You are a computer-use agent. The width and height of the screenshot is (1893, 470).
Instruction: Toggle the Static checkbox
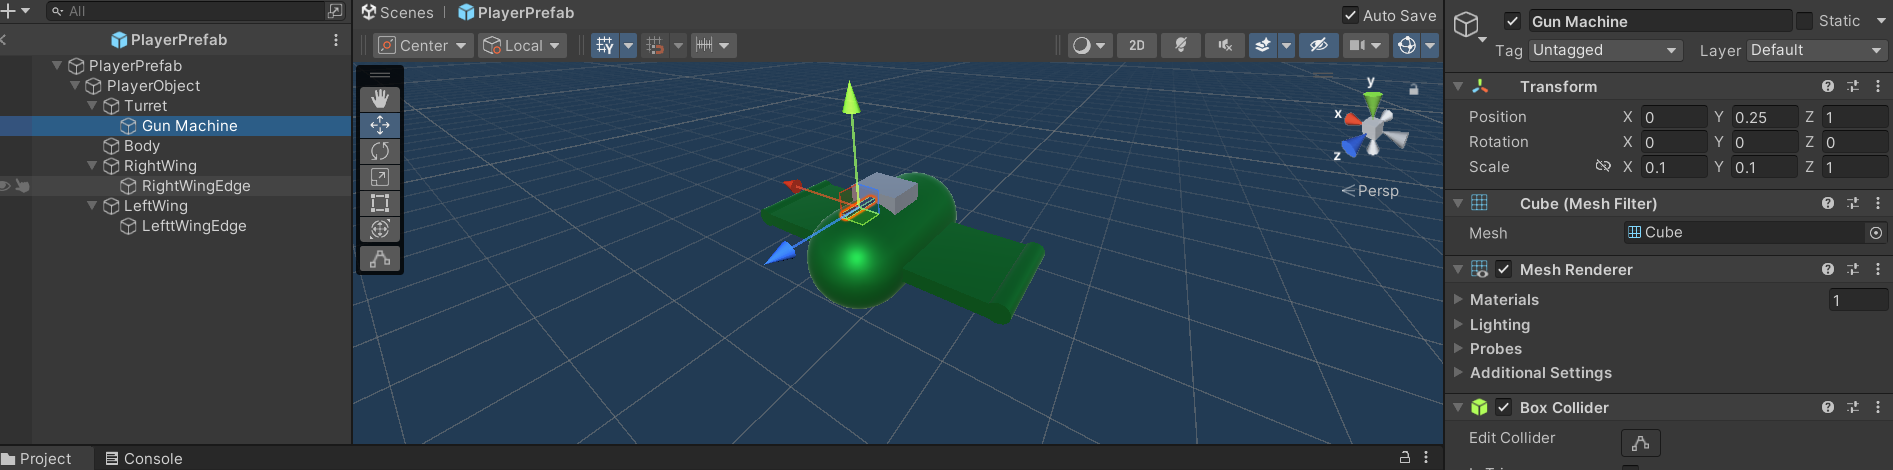pos(1804,21)
